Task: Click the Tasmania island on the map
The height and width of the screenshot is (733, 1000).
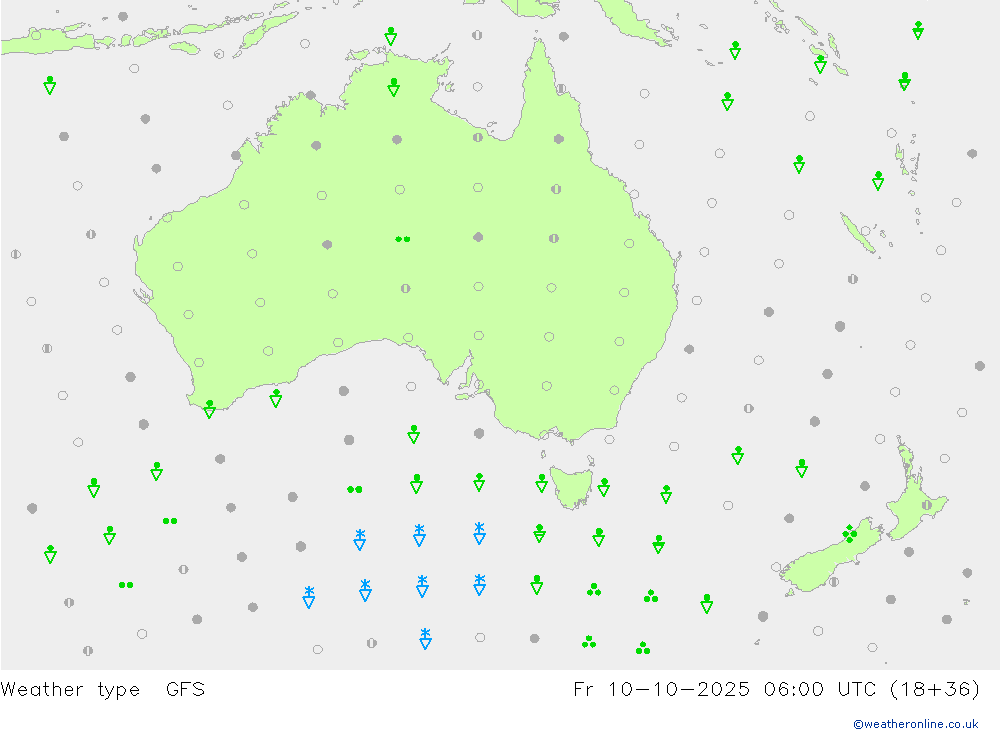Action: [571, 487]
